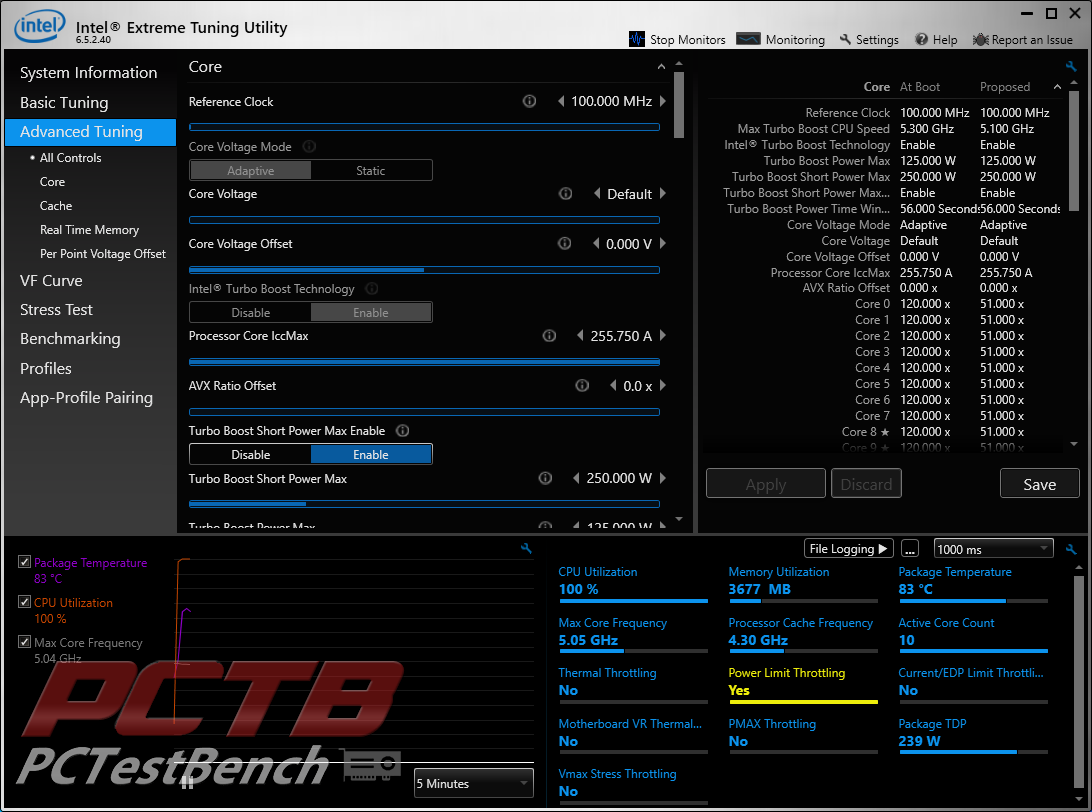The height and width of the screenshot is (812, 1092).
Task: Select Advanced Tuning section
Action: [91, 132]
